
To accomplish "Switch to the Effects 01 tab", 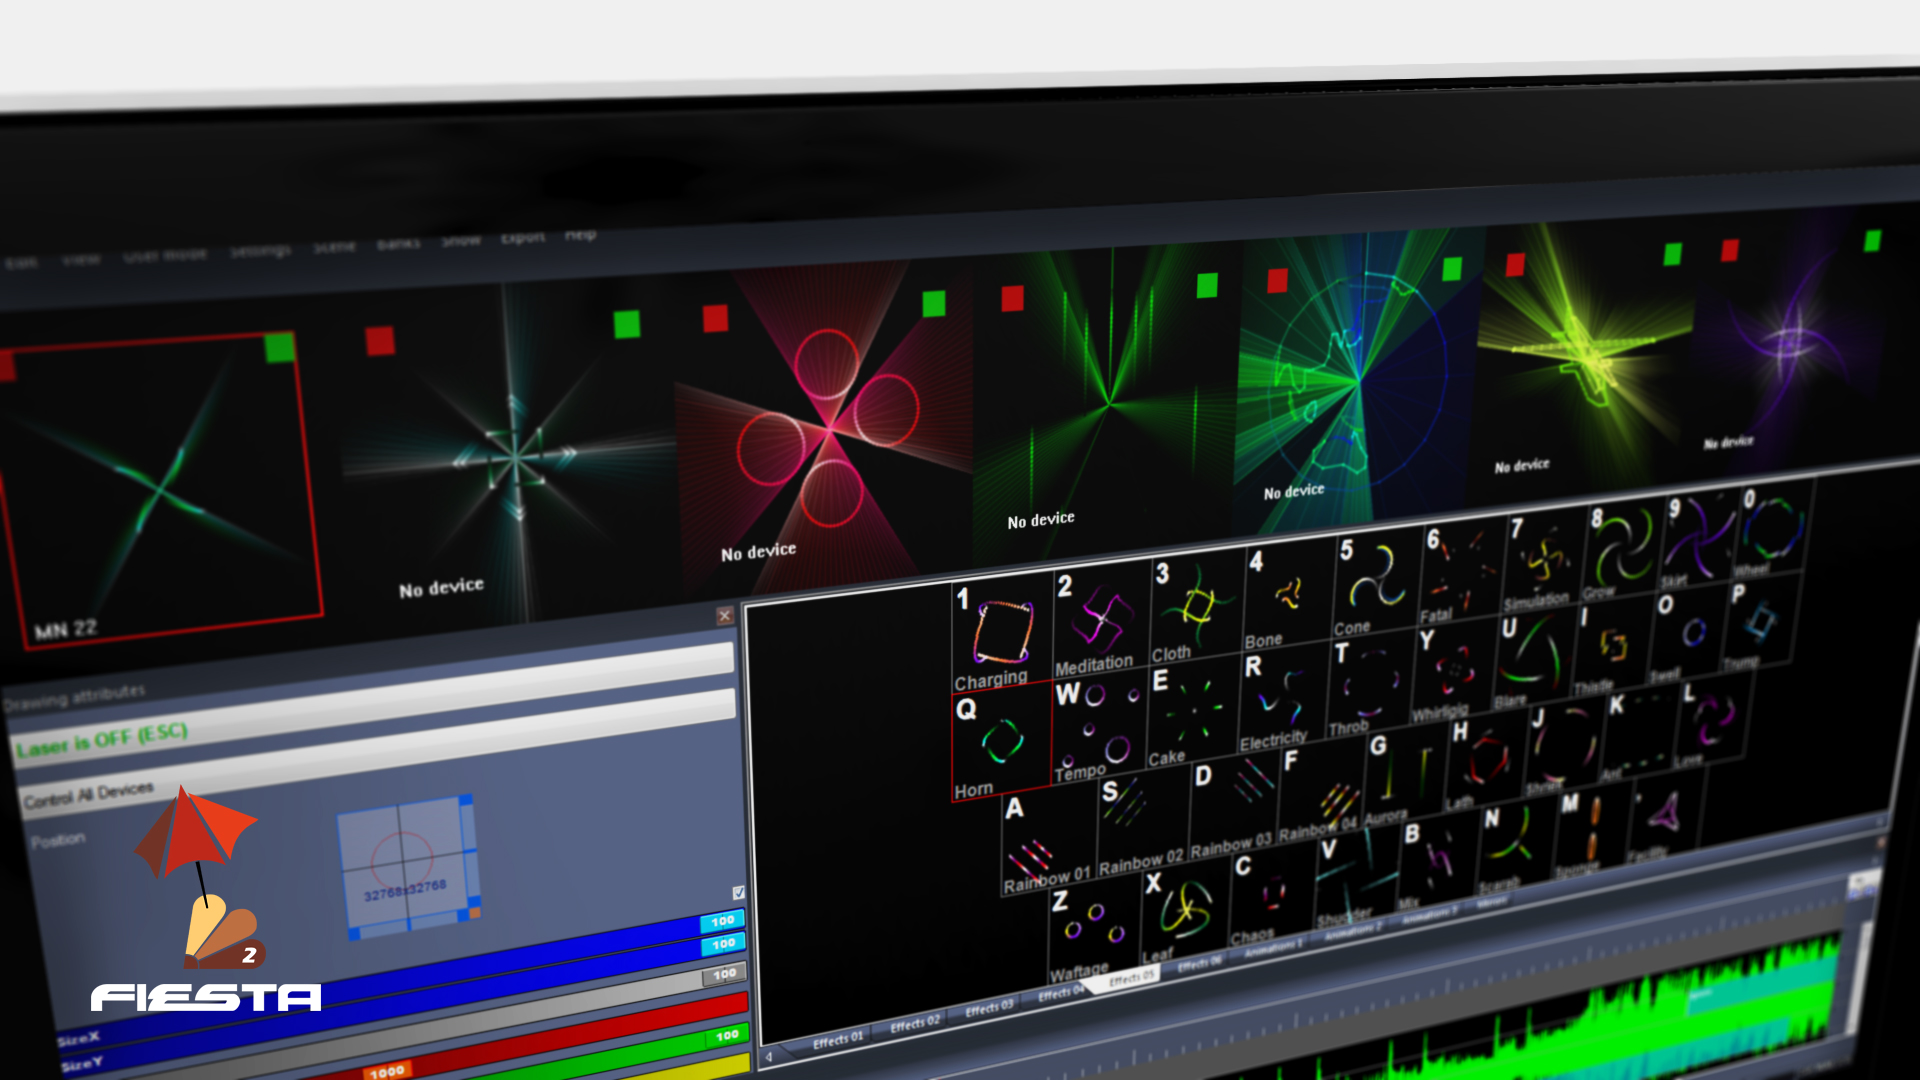I will click(837, 1041).
